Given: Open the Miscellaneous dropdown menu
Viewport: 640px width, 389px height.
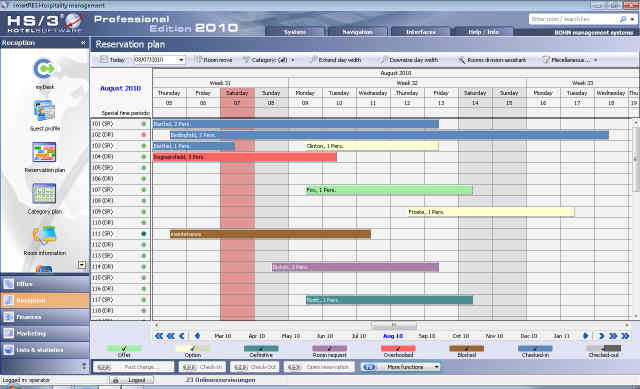Looking at the screenshot, I should pyautogui.click(x=596, y=60).
